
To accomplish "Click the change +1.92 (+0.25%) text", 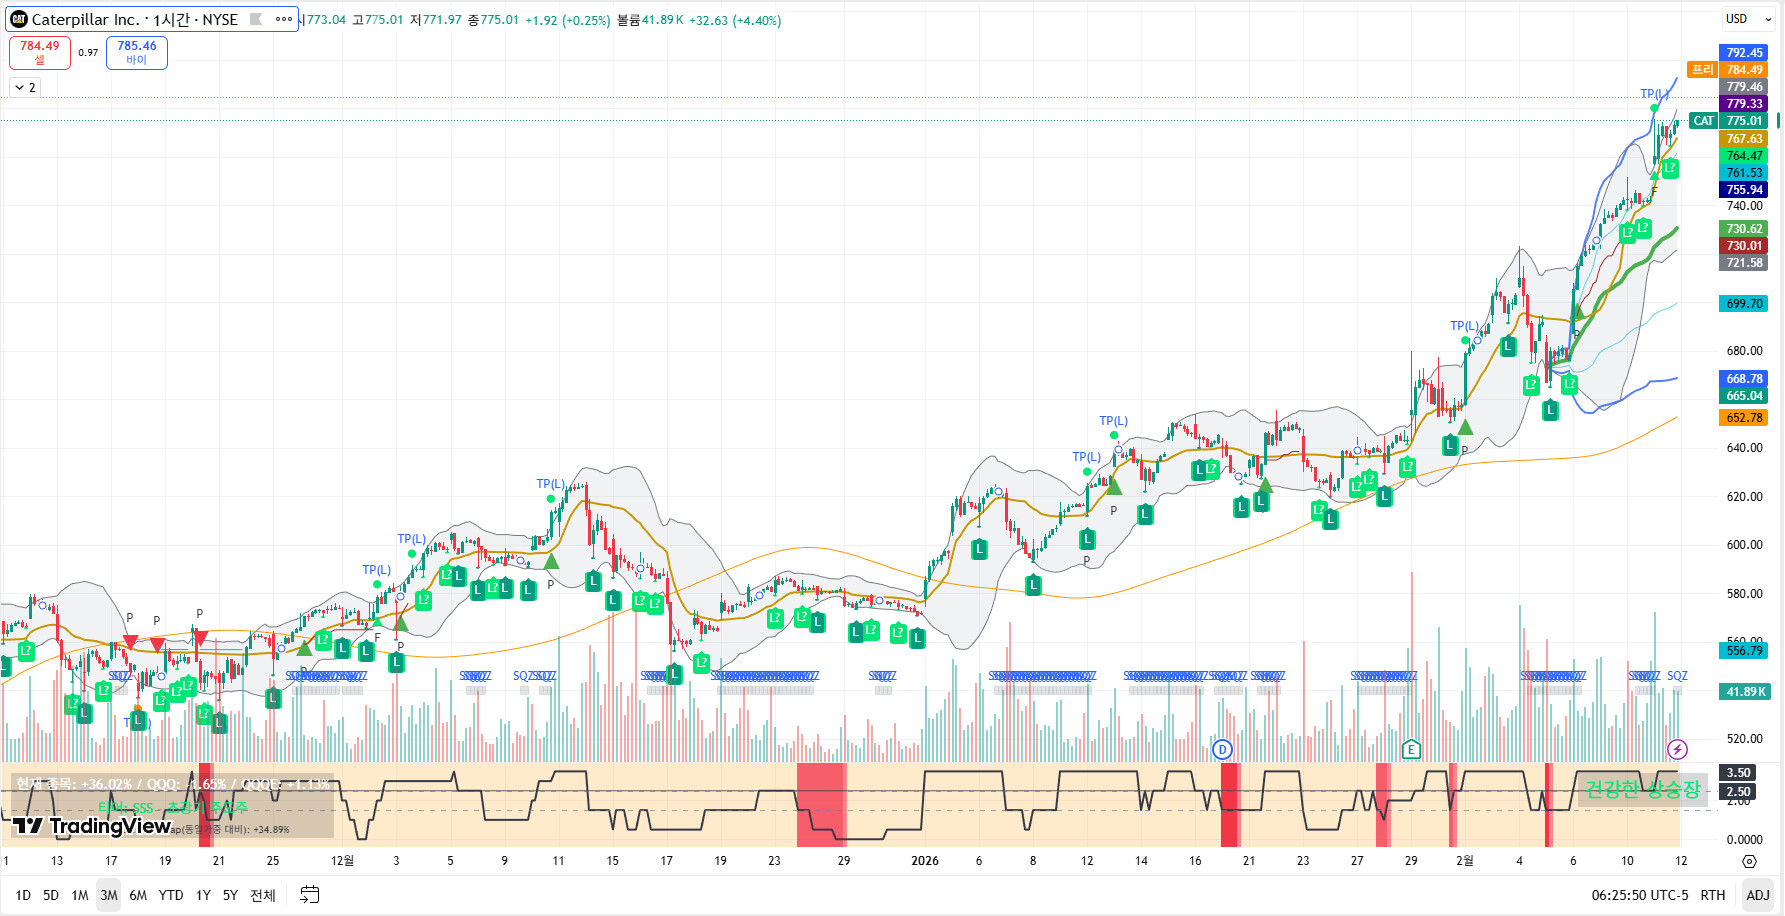I will tap(567, 20).
